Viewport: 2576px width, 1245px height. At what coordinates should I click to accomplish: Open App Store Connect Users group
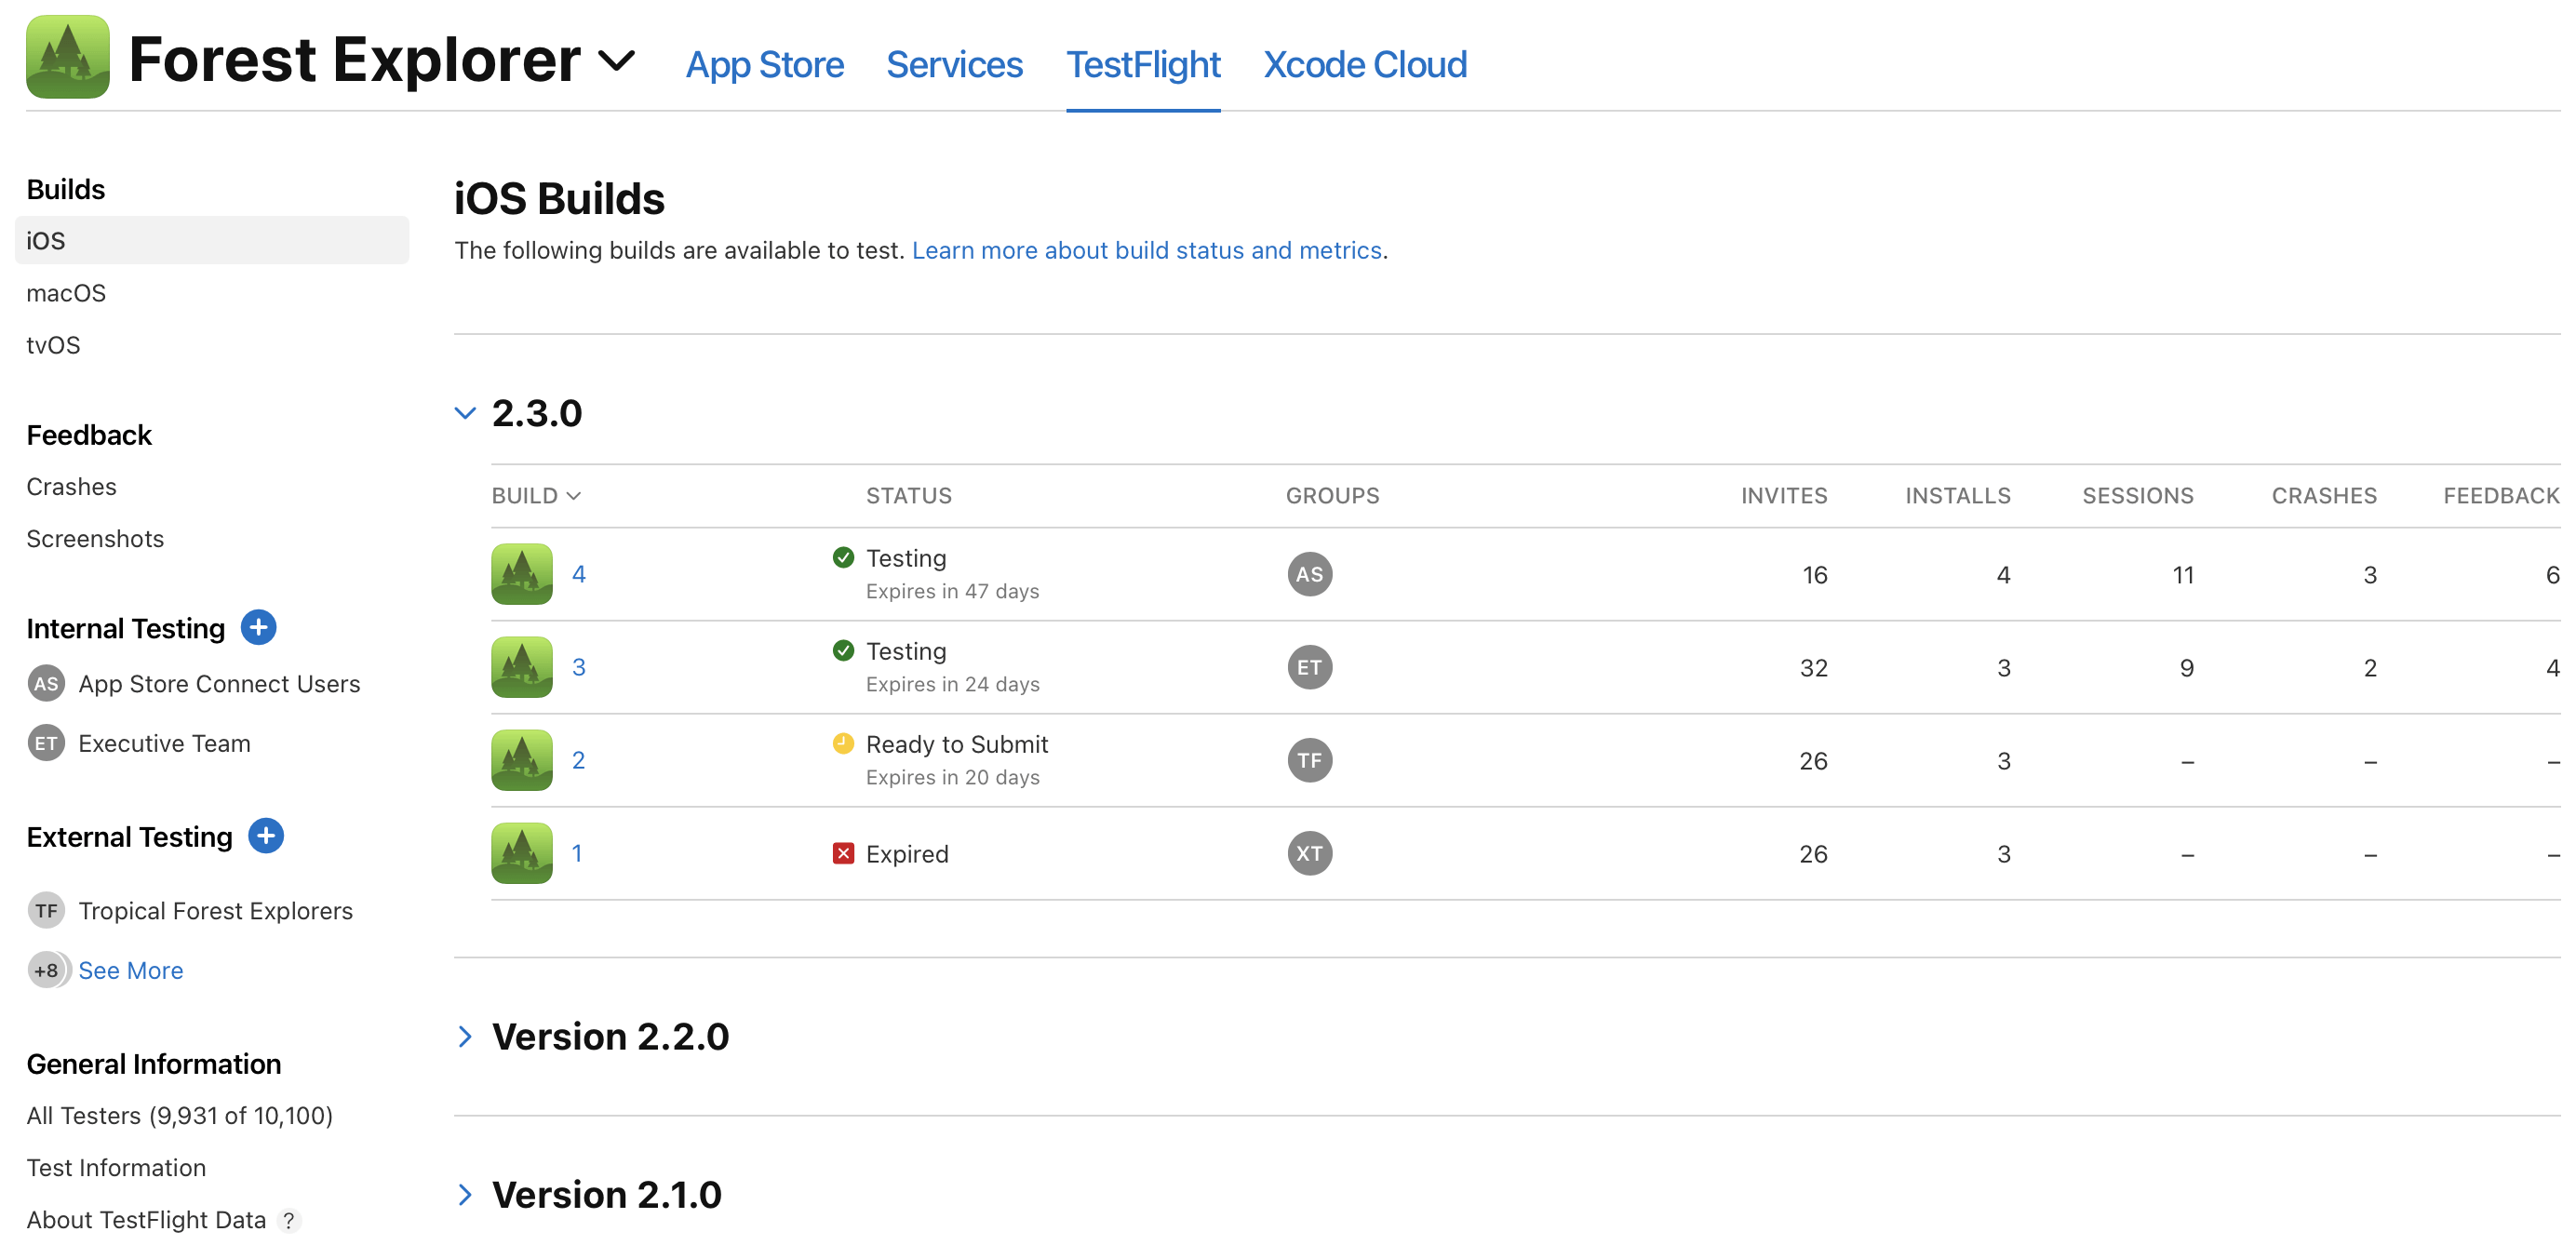(x=219, y=684)
